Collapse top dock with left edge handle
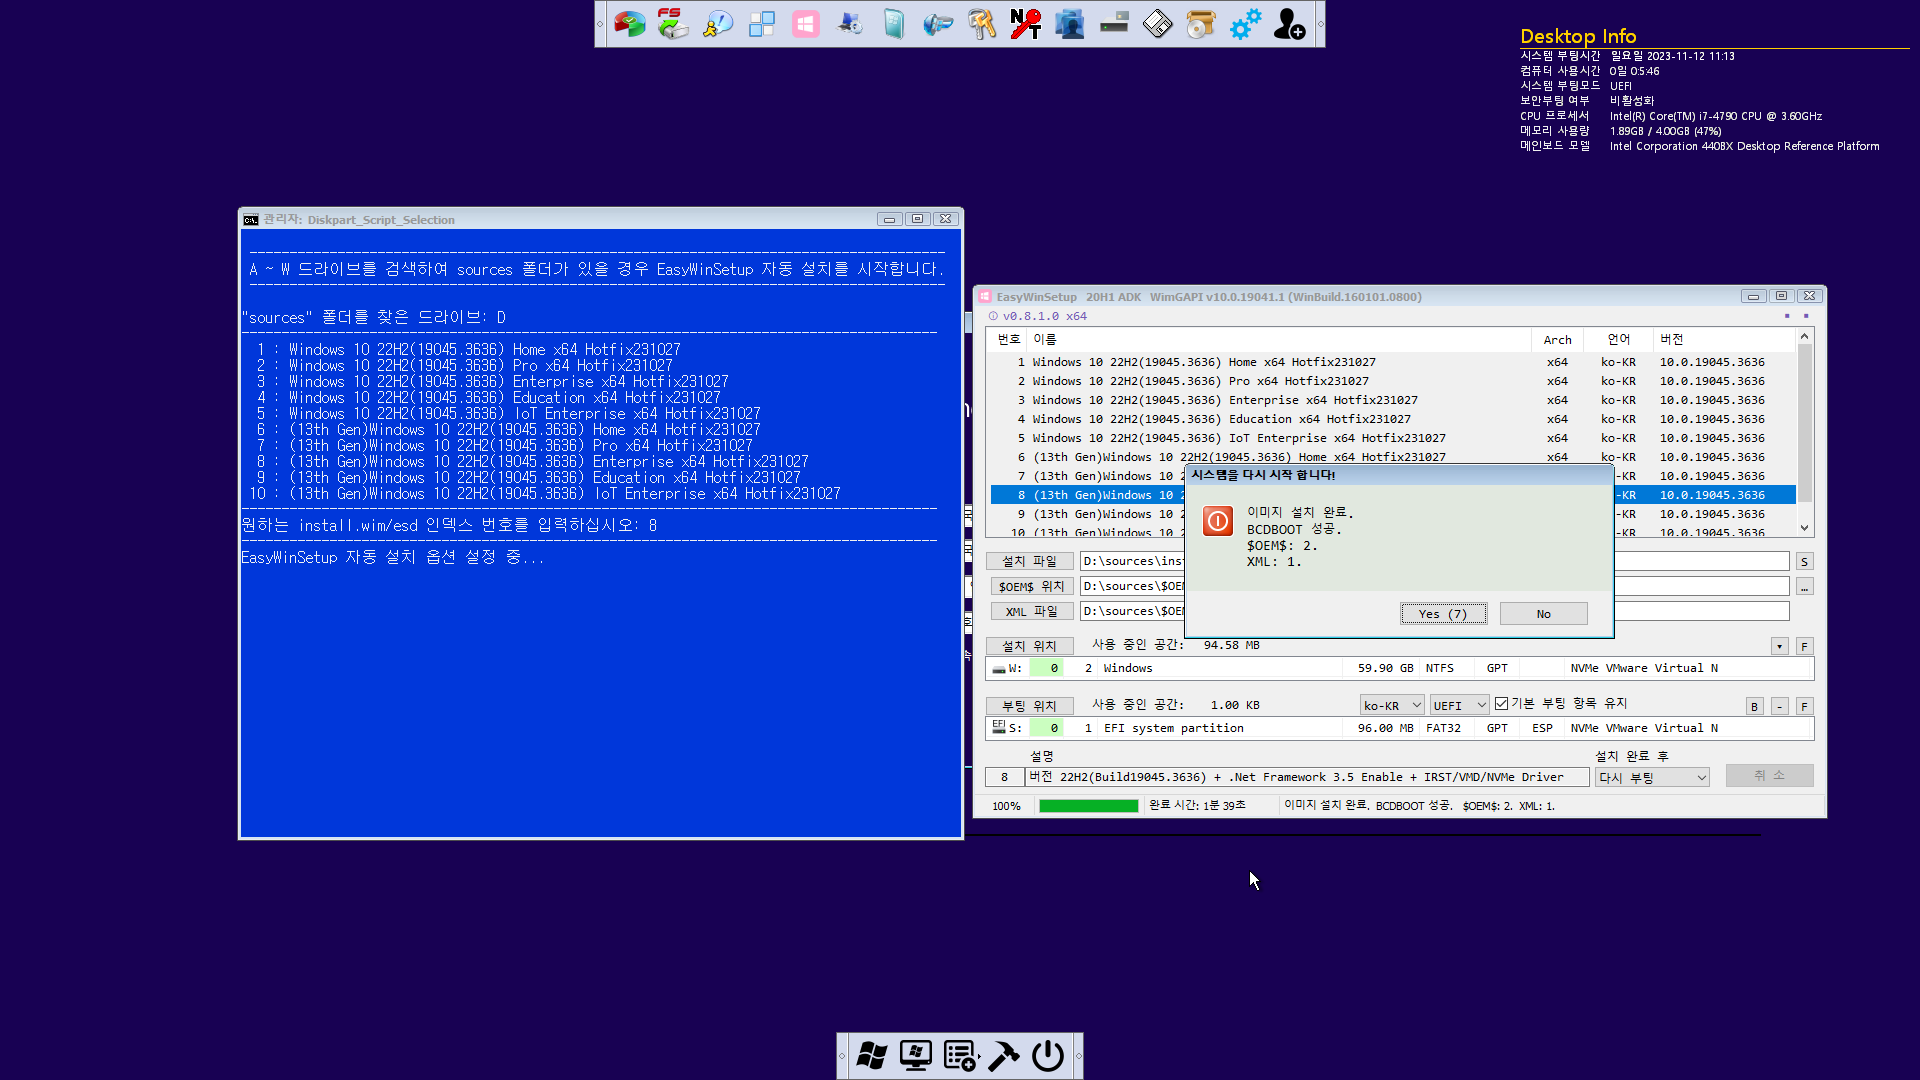 coord(600,24)
